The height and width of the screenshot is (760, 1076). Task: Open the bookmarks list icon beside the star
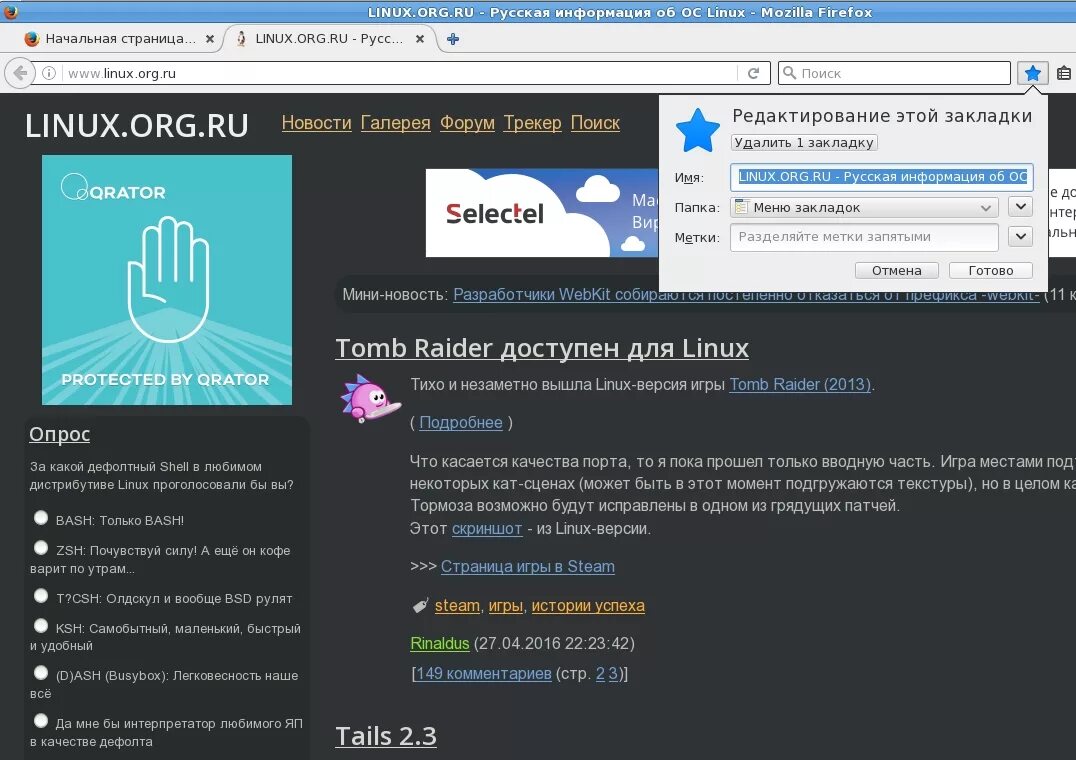(1064, 73)
